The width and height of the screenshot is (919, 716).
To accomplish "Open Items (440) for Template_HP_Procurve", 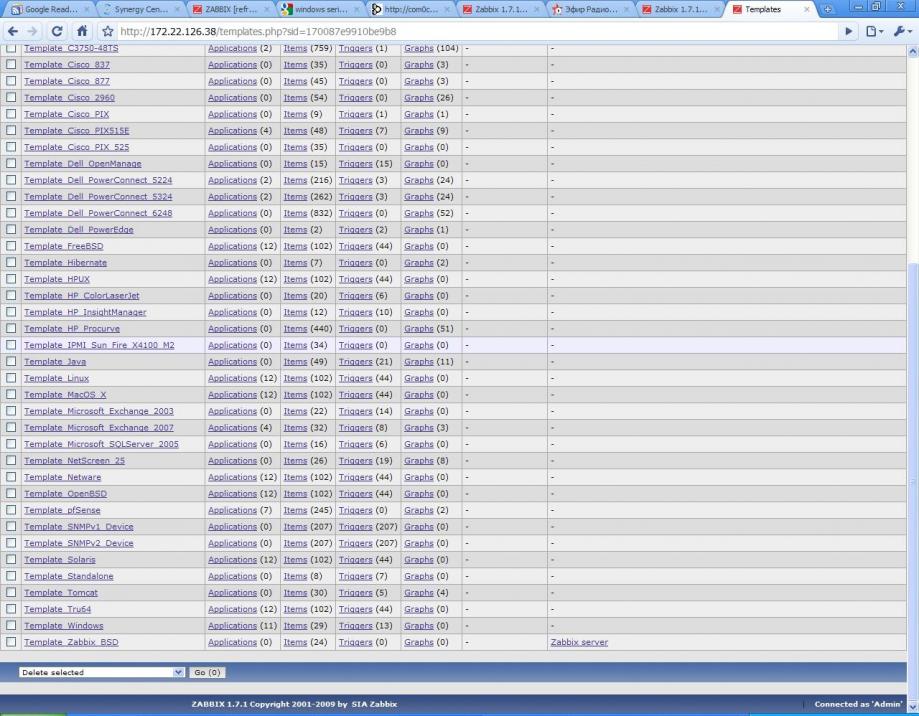I will tap(295, 329).
